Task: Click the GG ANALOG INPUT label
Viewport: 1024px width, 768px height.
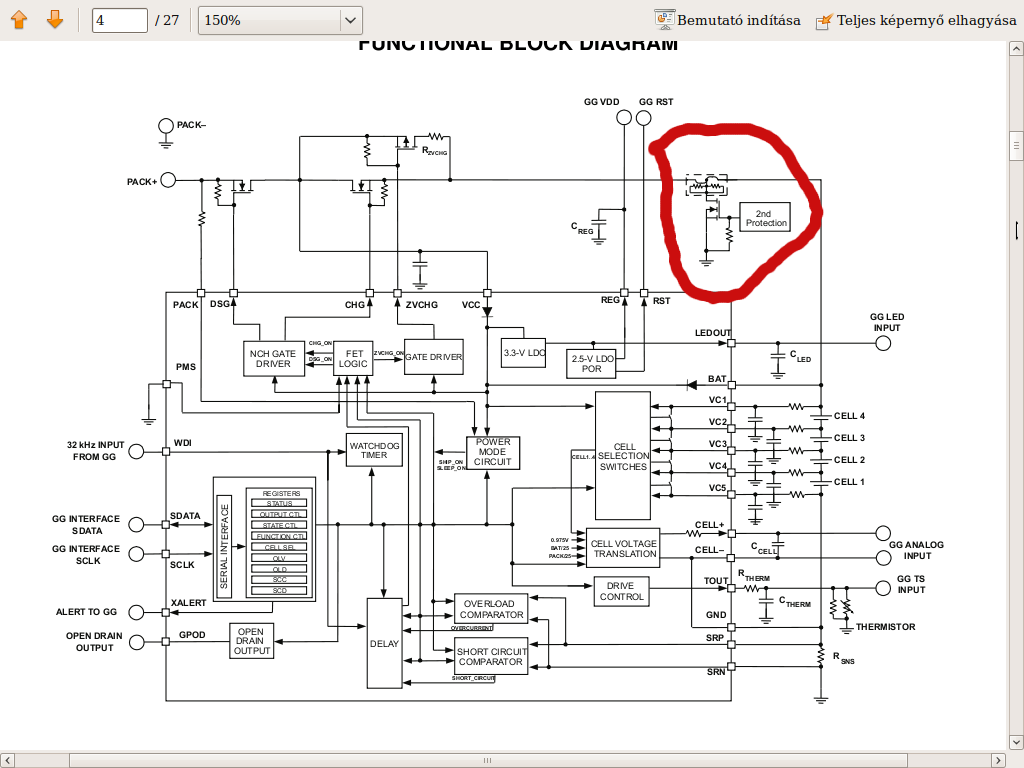Action: [916, 550]
